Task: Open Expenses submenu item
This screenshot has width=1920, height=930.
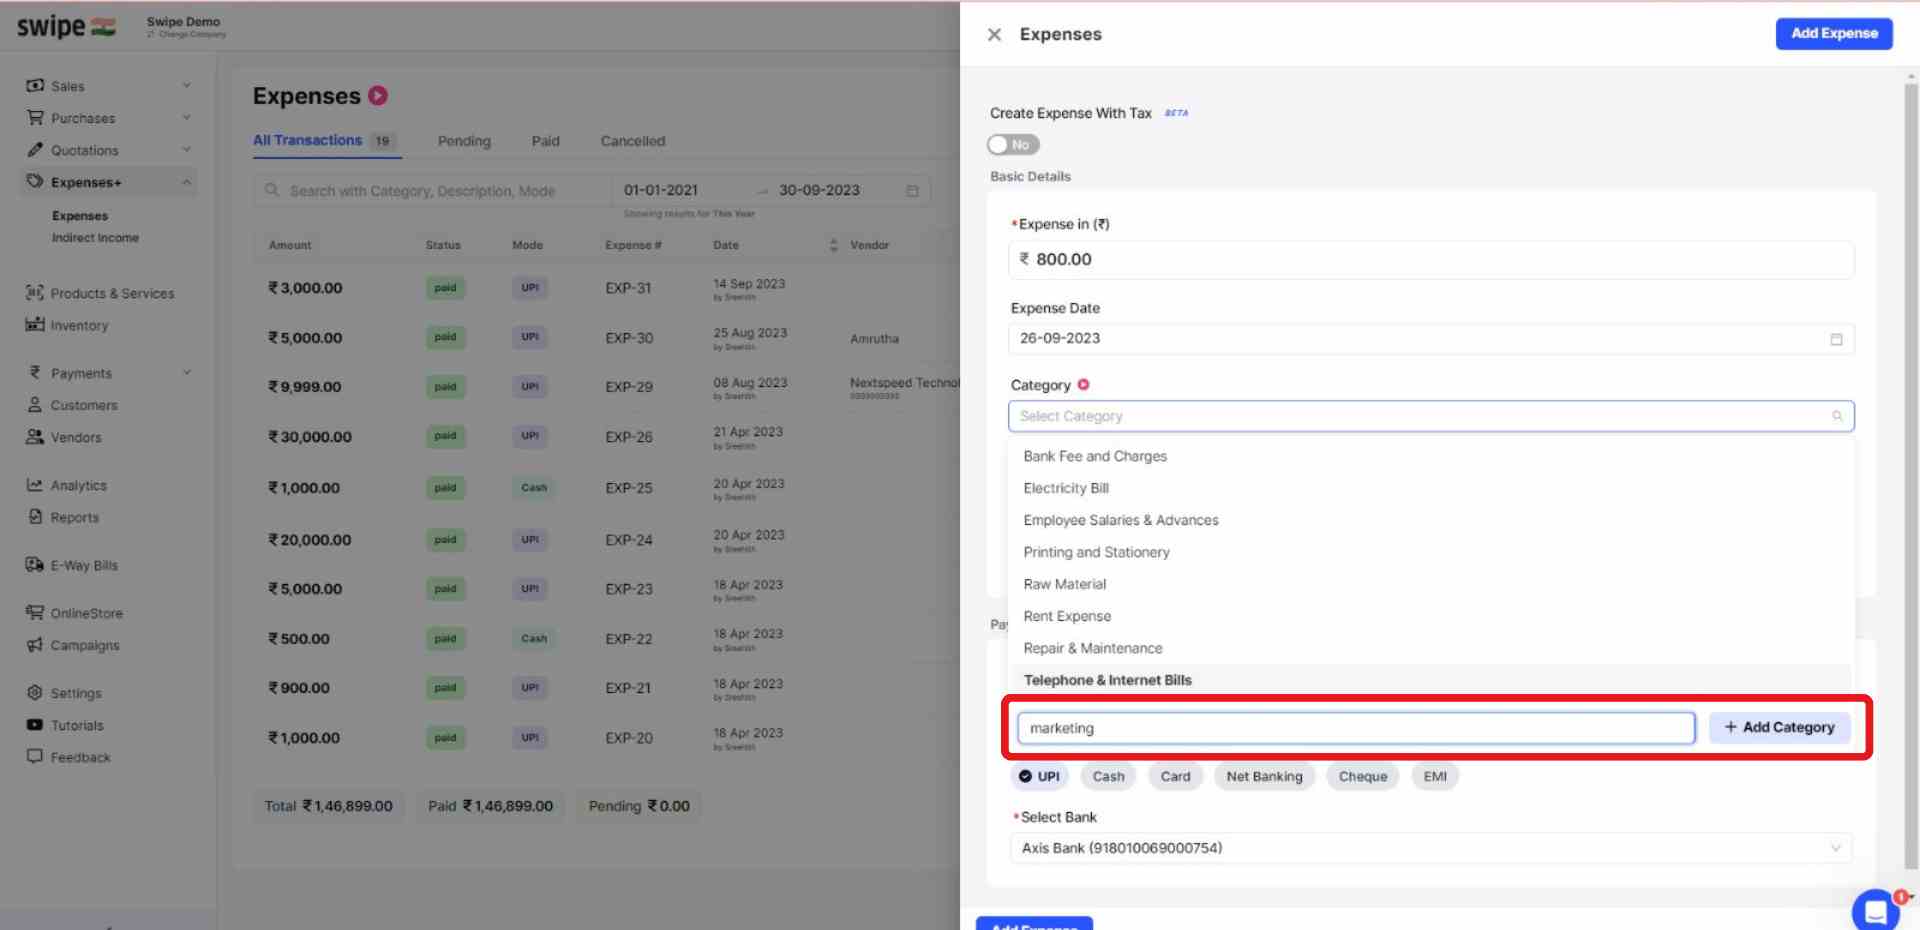Action: 80,216
